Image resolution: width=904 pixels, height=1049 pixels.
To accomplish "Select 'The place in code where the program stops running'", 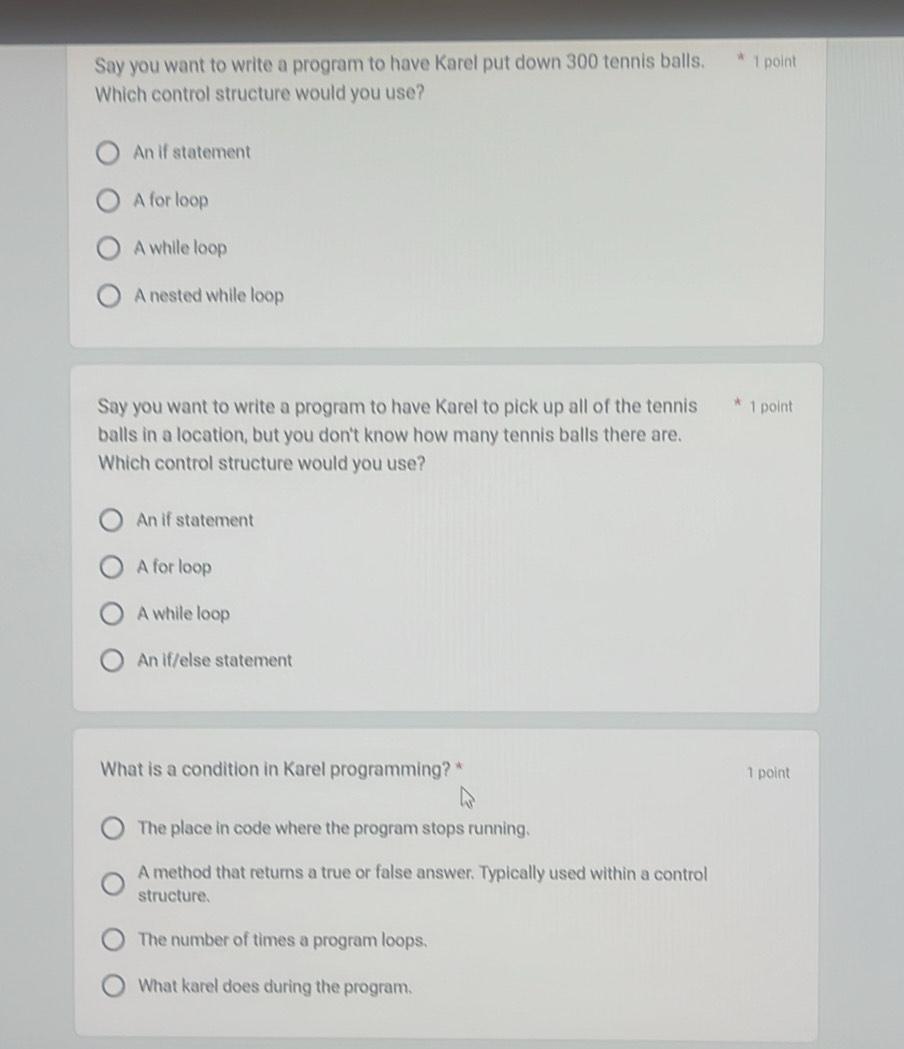I will [x=113, y=828].
